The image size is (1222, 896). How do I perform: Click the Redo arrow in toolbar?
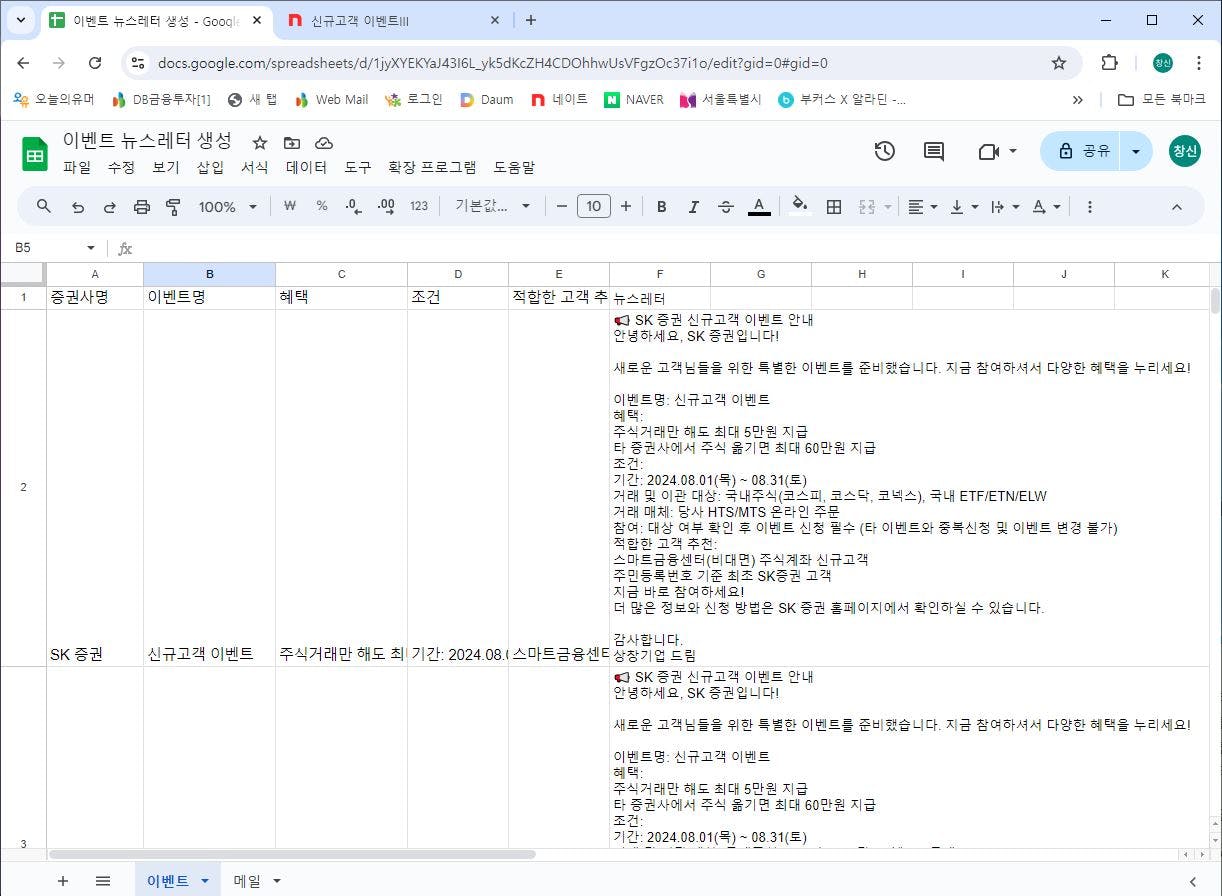click(x=109, y=207)
